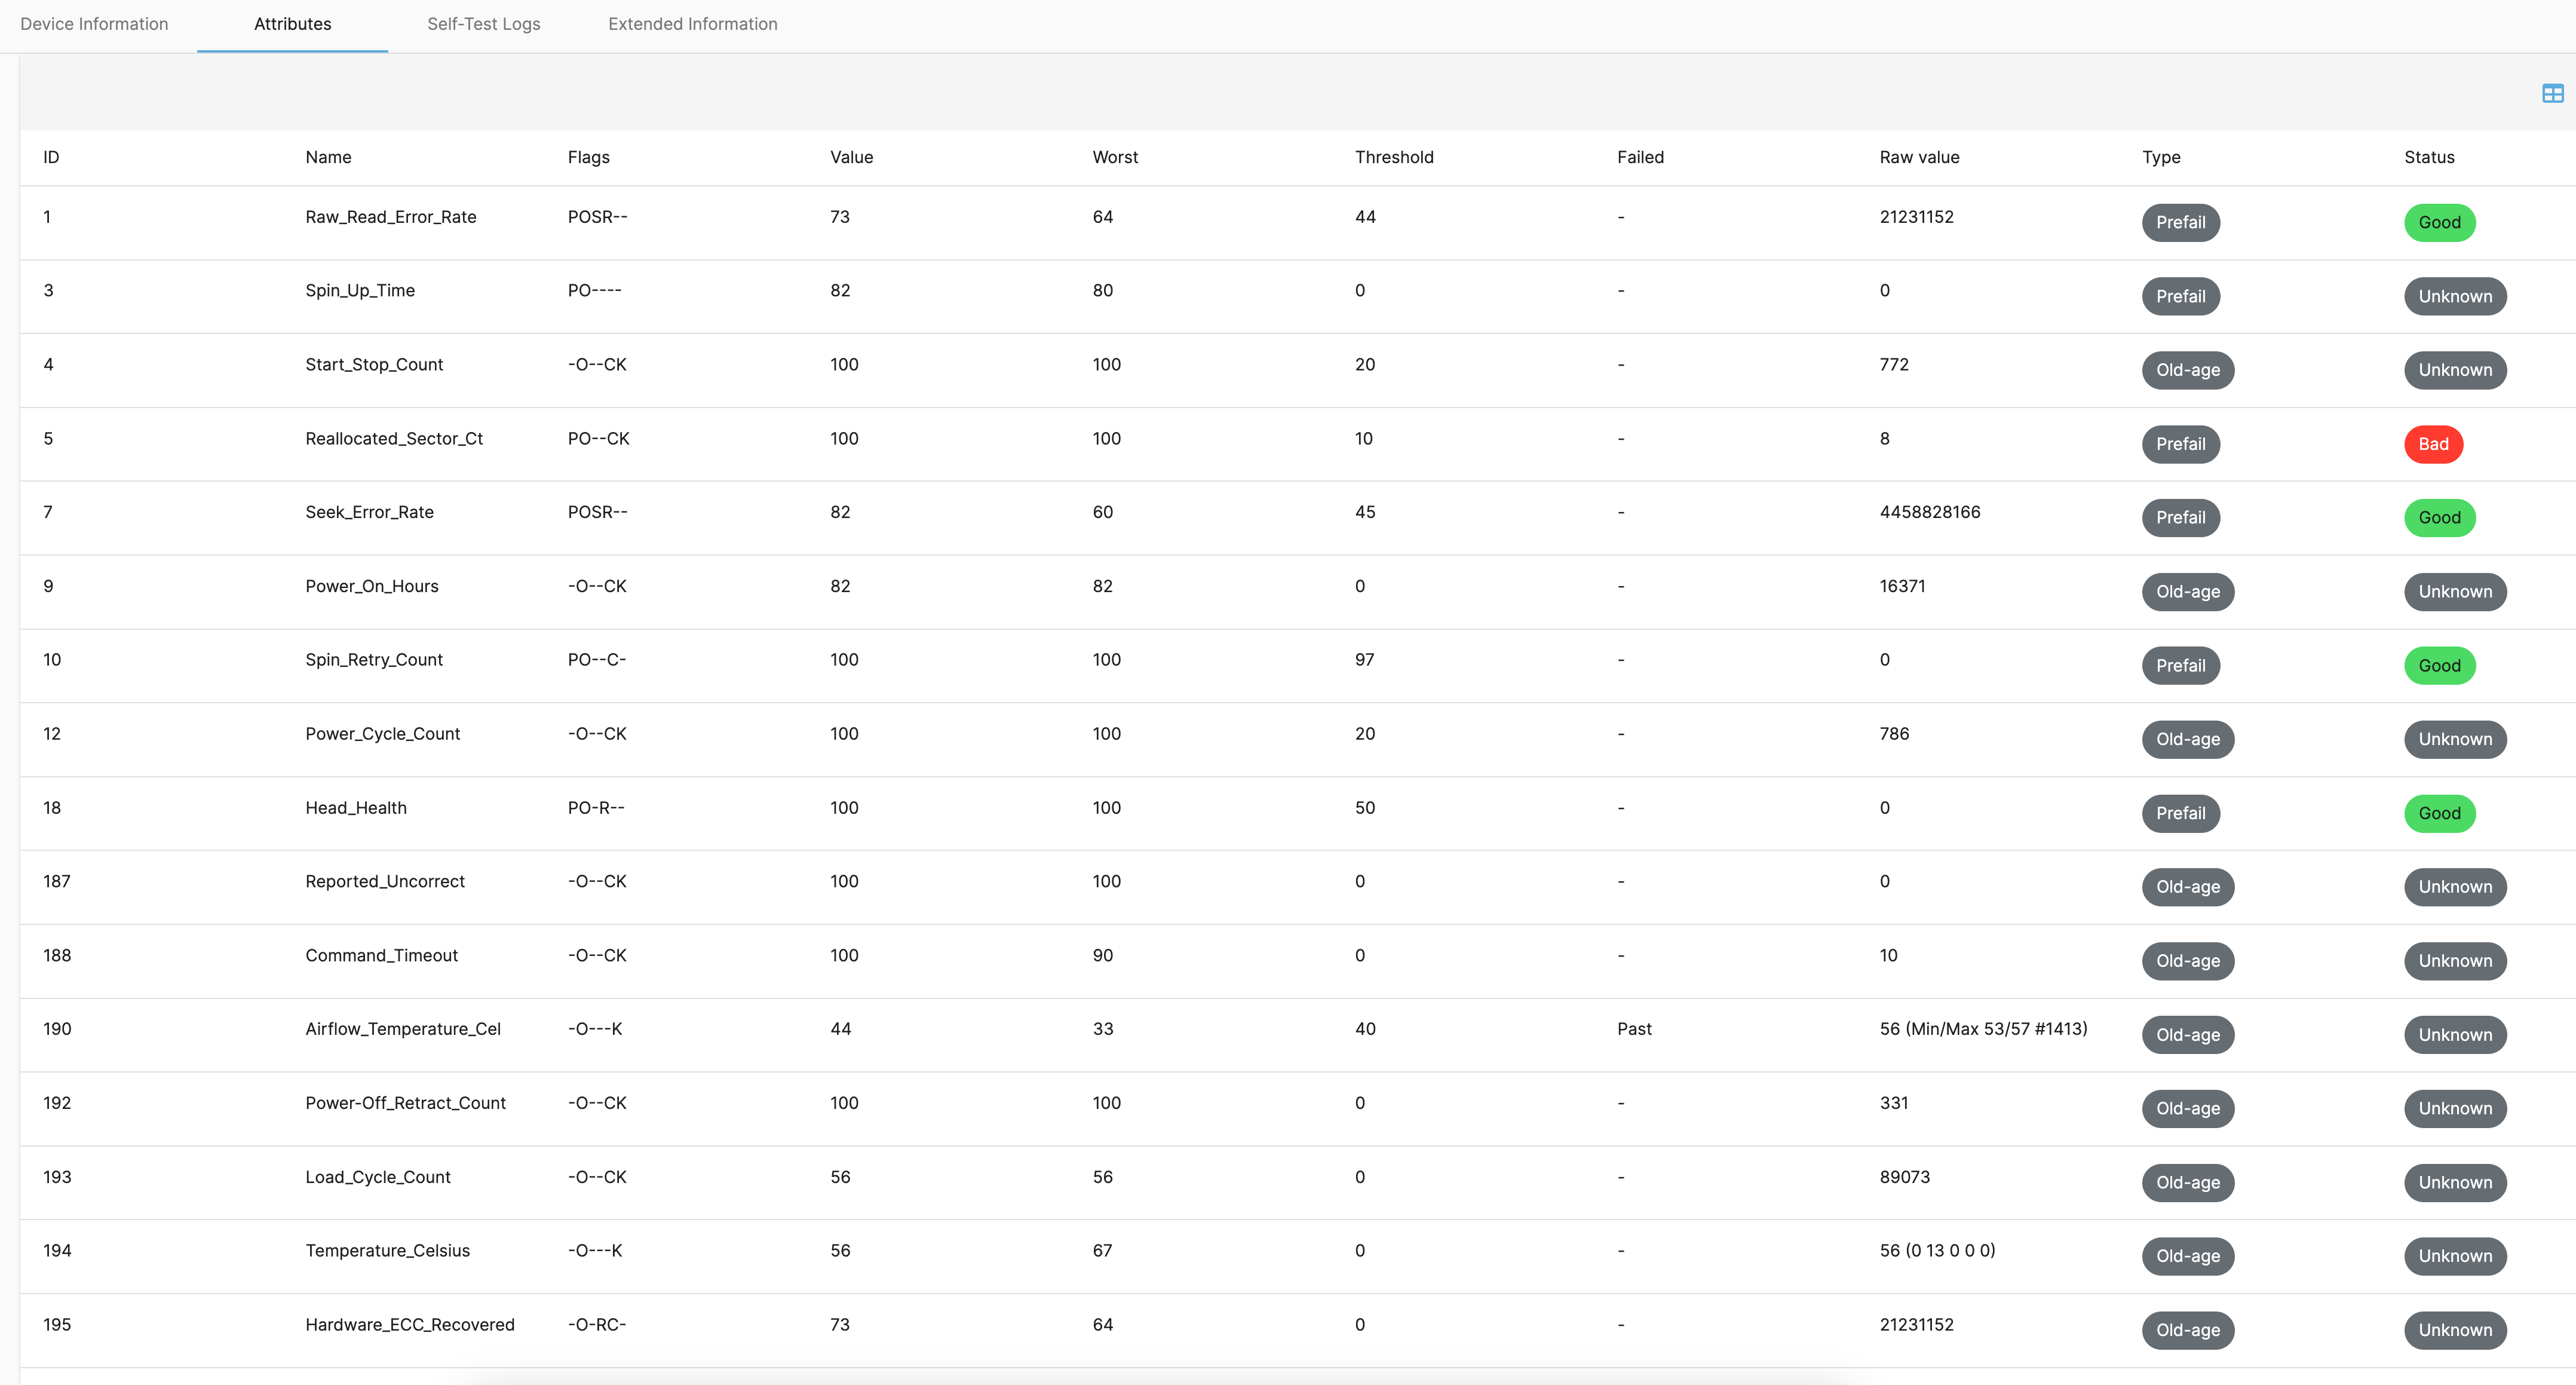Click the Flags column header
Image resolution: width=2576 pixels, height=1385 pixels.
[x=589, y=157]
